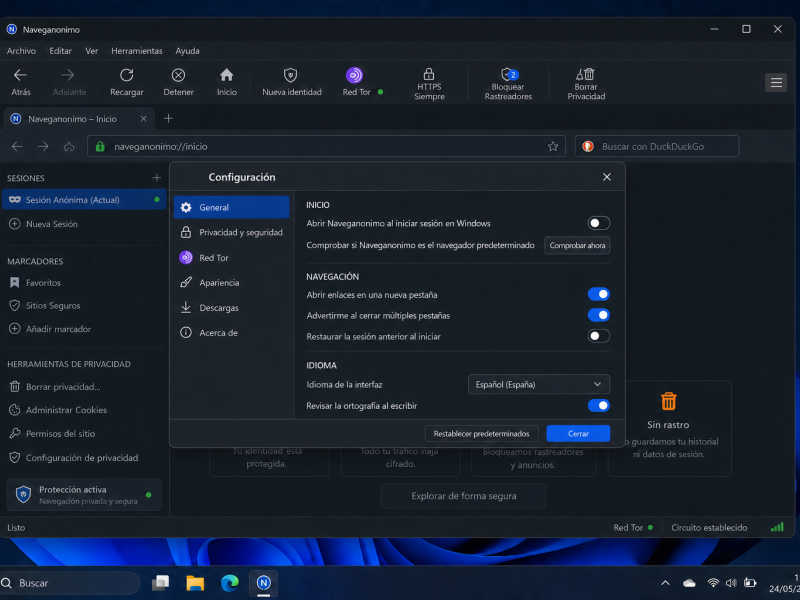Open Favoritos under Marcadores

coord(84,283)
